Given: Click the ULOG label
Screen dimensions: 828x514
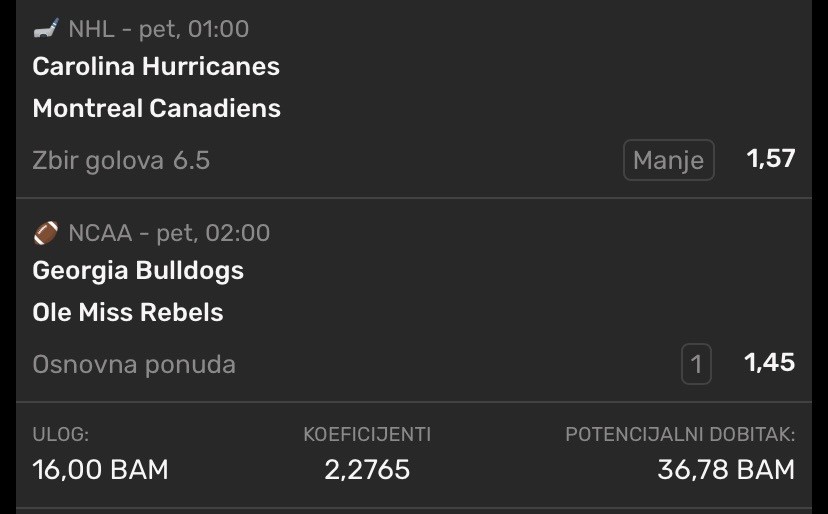Looking at the screenshot, I should pos(61,435).
